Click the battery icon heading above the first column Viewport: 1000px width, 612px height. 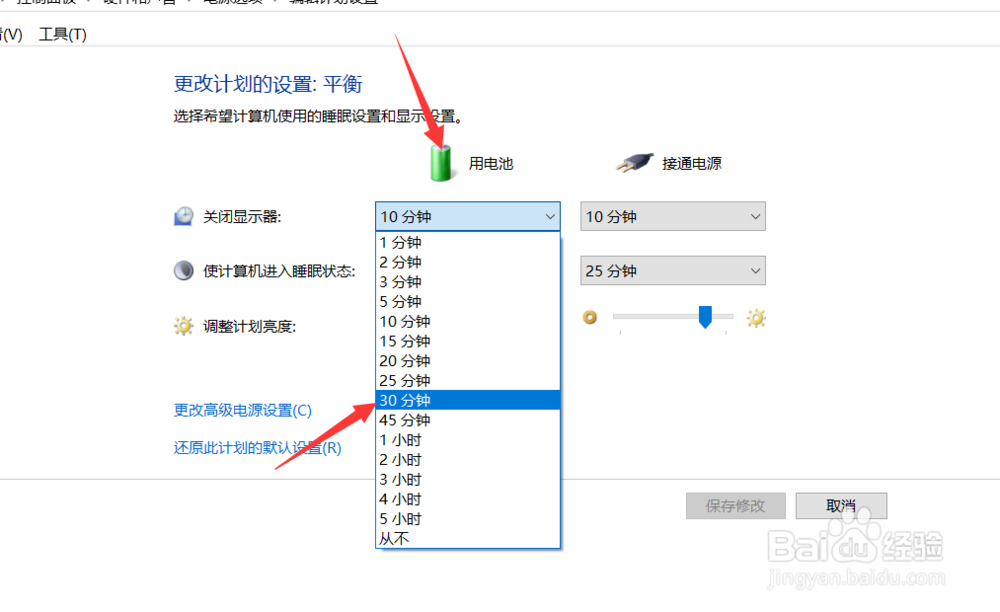(440, 163)
